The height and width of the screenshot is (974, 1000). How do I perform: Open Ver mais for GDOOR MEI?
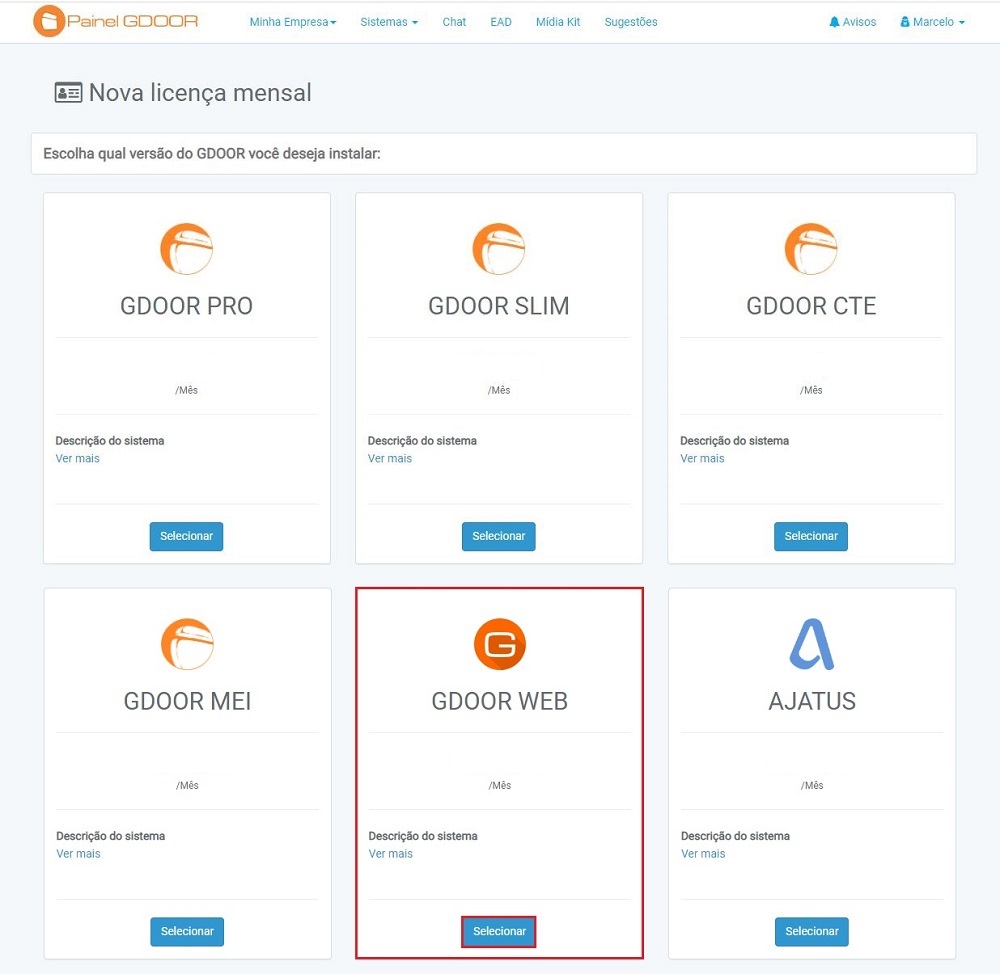78,854
